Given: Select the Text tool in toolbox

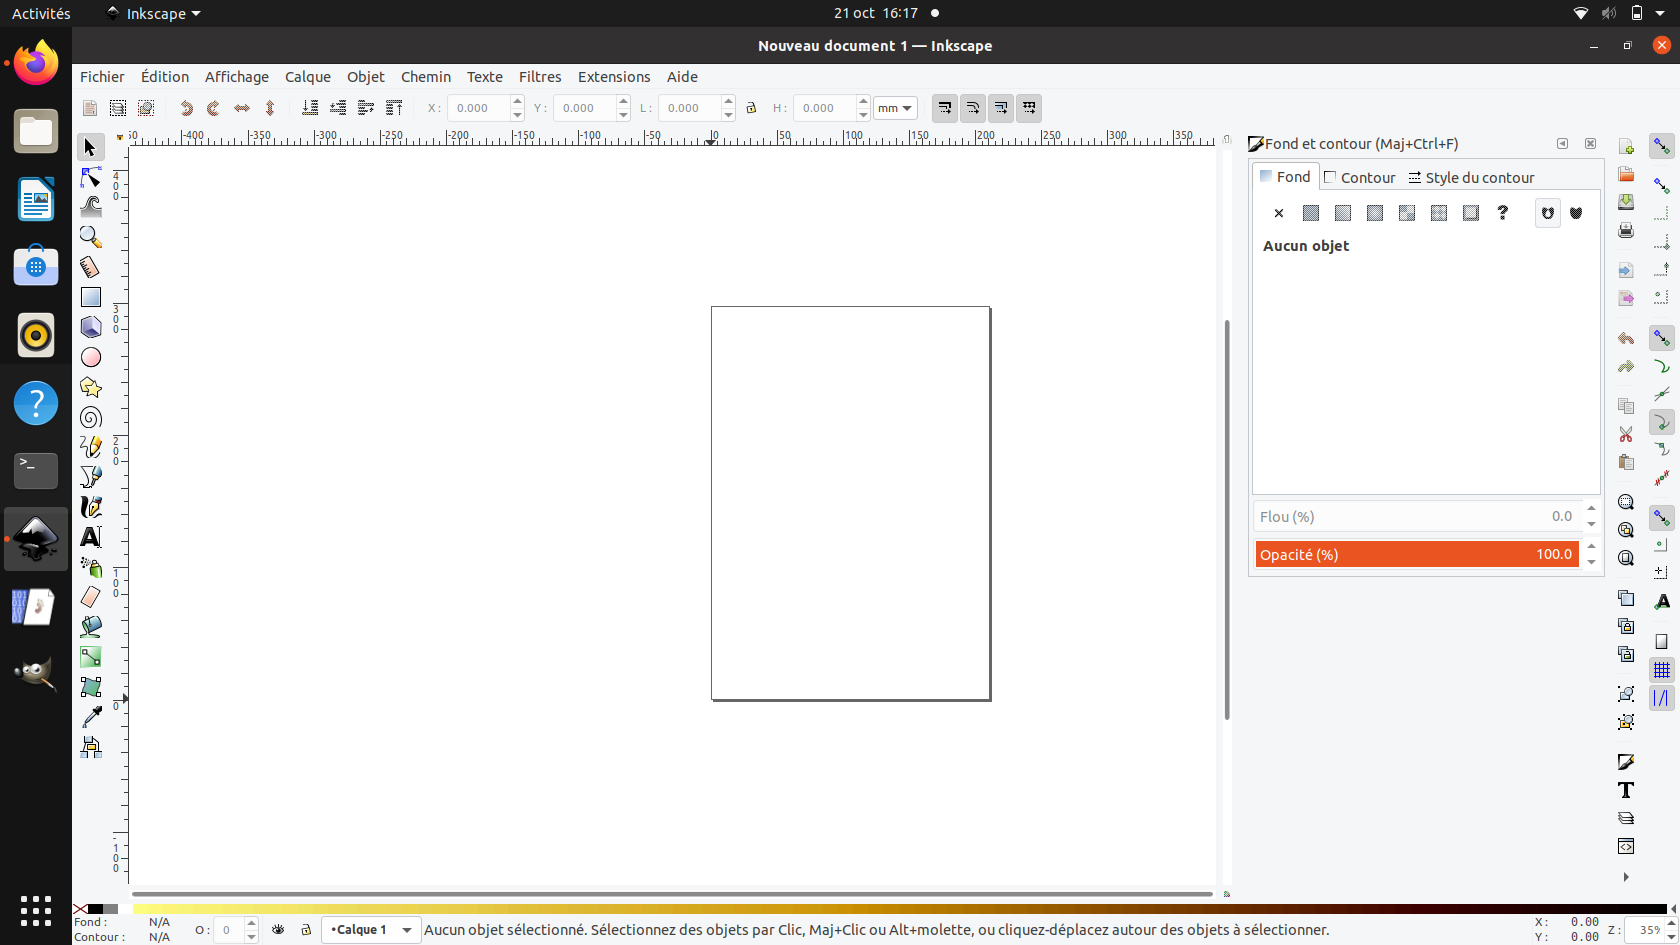Looking at the screenshot, I should [91, 537].
